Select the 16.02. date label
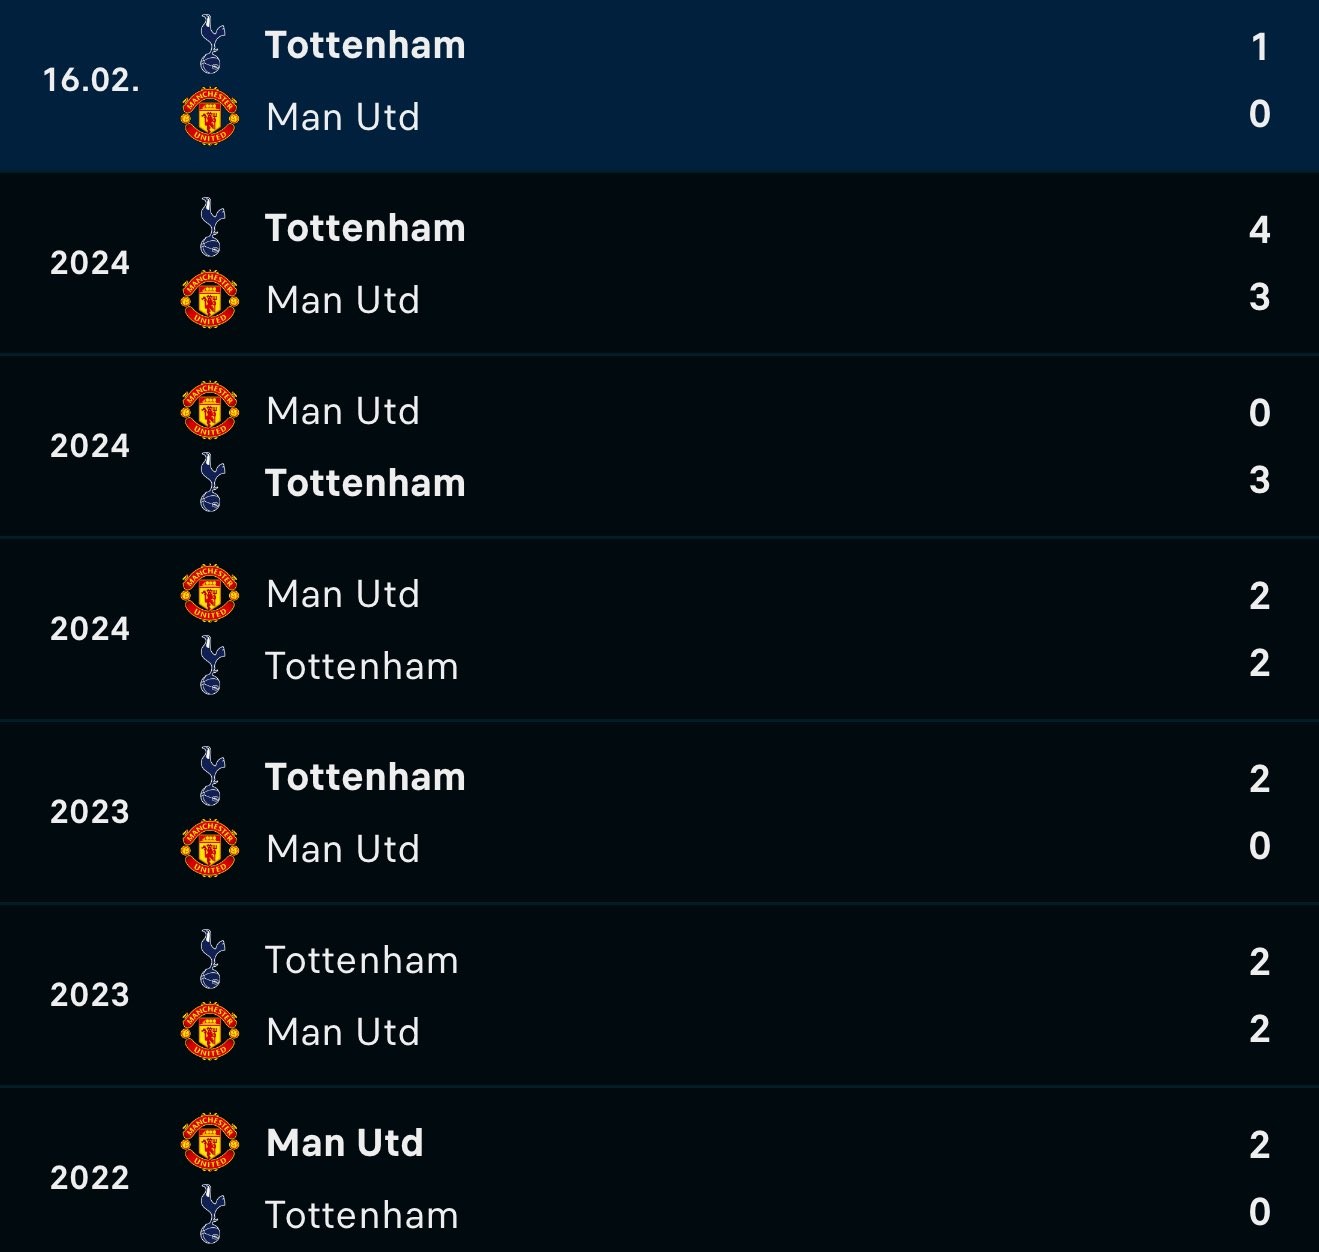Screen dimensions: 1319x1252 [91, 80]
